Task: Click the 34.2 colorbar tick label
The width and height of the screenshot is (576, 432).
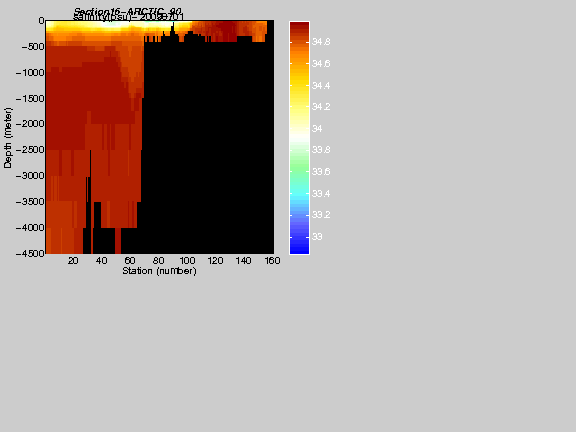Action: [321, 107]
